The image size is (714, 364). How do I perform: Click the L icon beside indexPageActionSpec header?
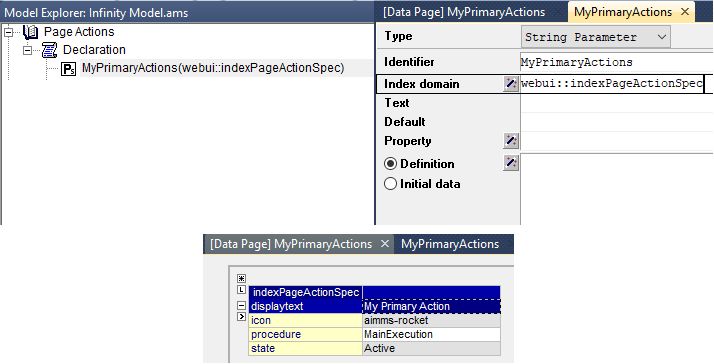coord(241,289)
